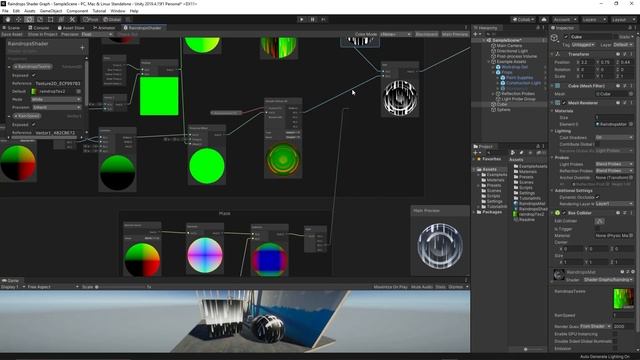The image size is (640, 360).
Task: Select the Scale tool in toolbar
Action: [40, 19]
